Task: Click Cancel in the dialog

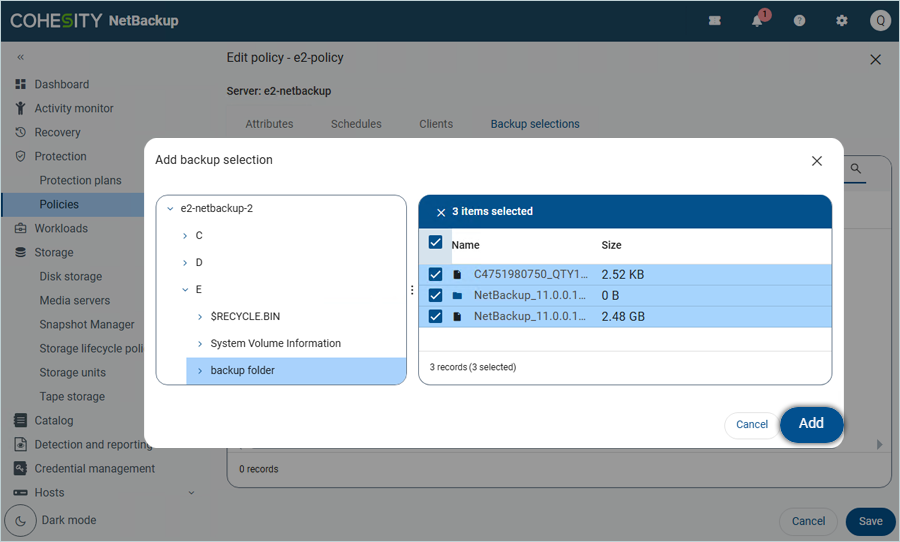Action: pos(752,425)
